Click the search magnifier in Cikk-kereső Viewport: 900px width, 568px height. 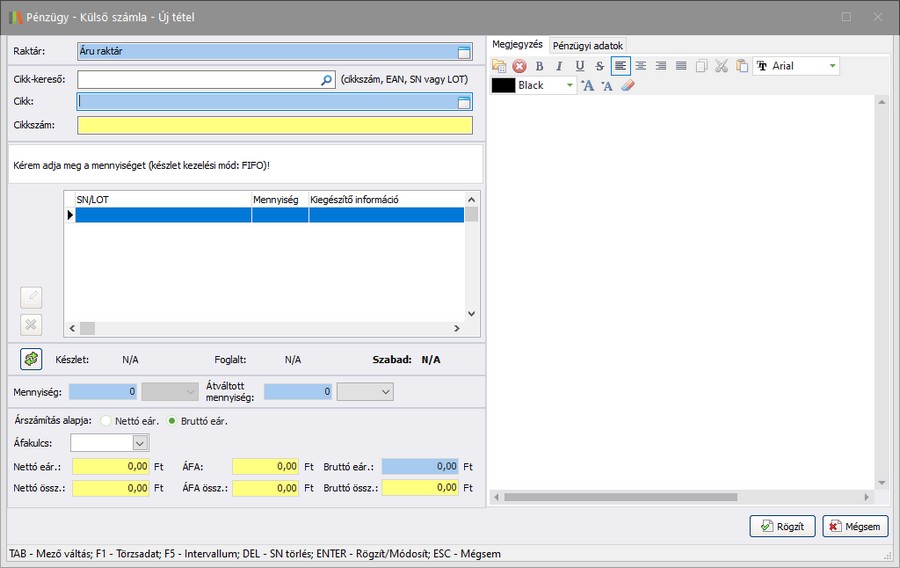(326, 79)
